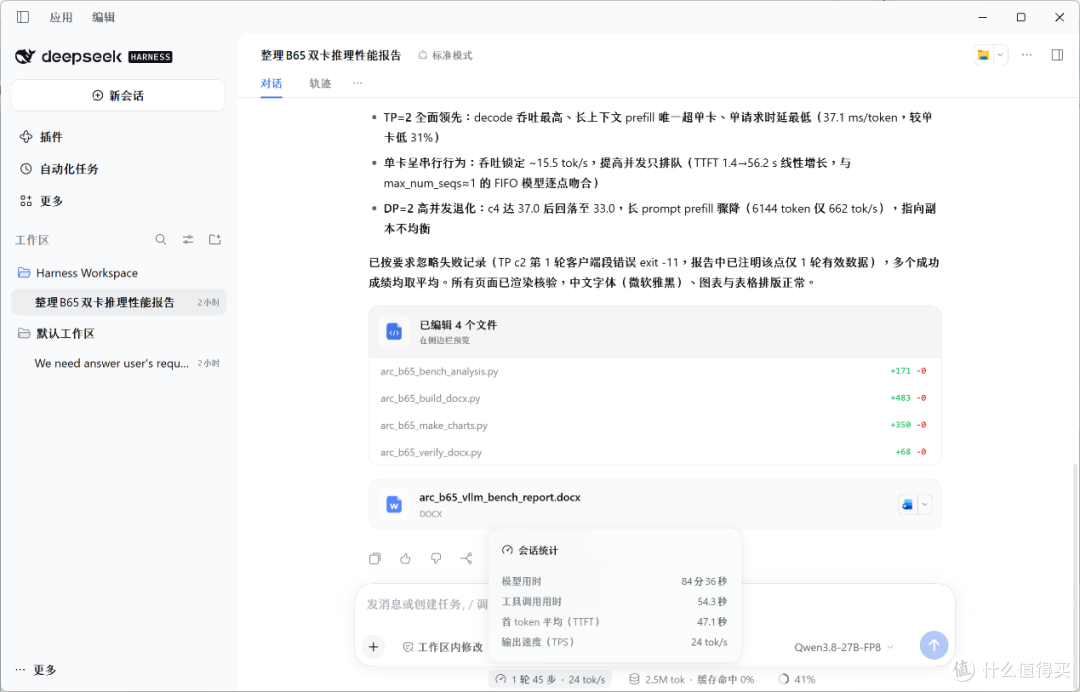
Task: Open workspace filter settings icon
Action: pos(187,240)
